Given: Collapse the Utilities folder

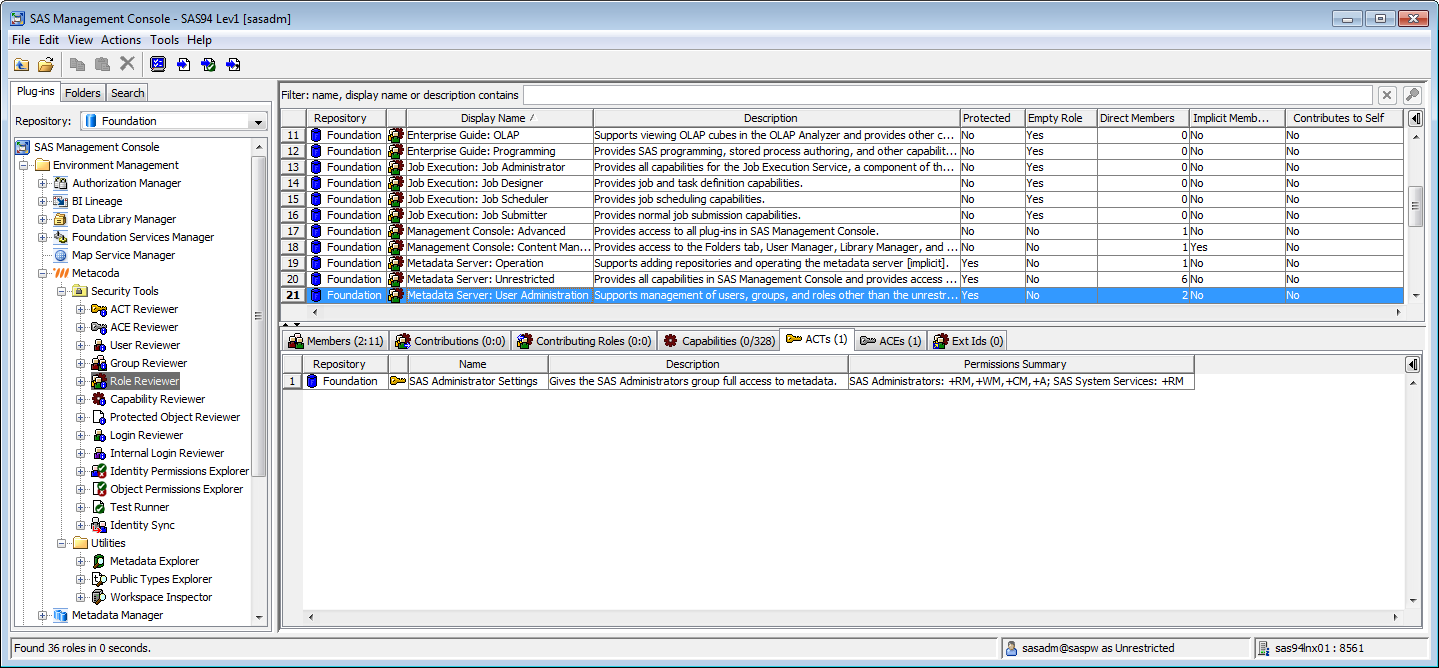Looking at the screenshot, I should point(61,543).
